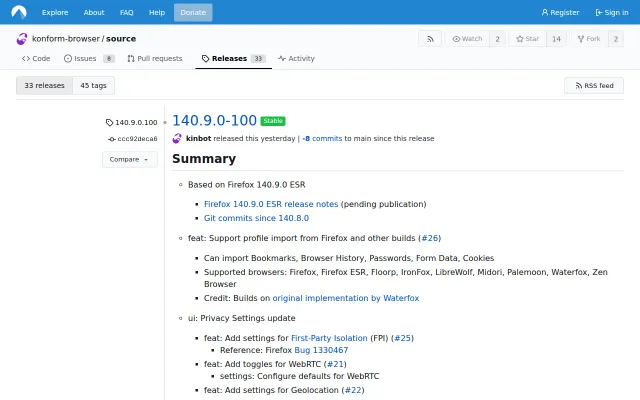Open issue #25 link
Viewport: 640px width, 400px height.
(402, 338)
